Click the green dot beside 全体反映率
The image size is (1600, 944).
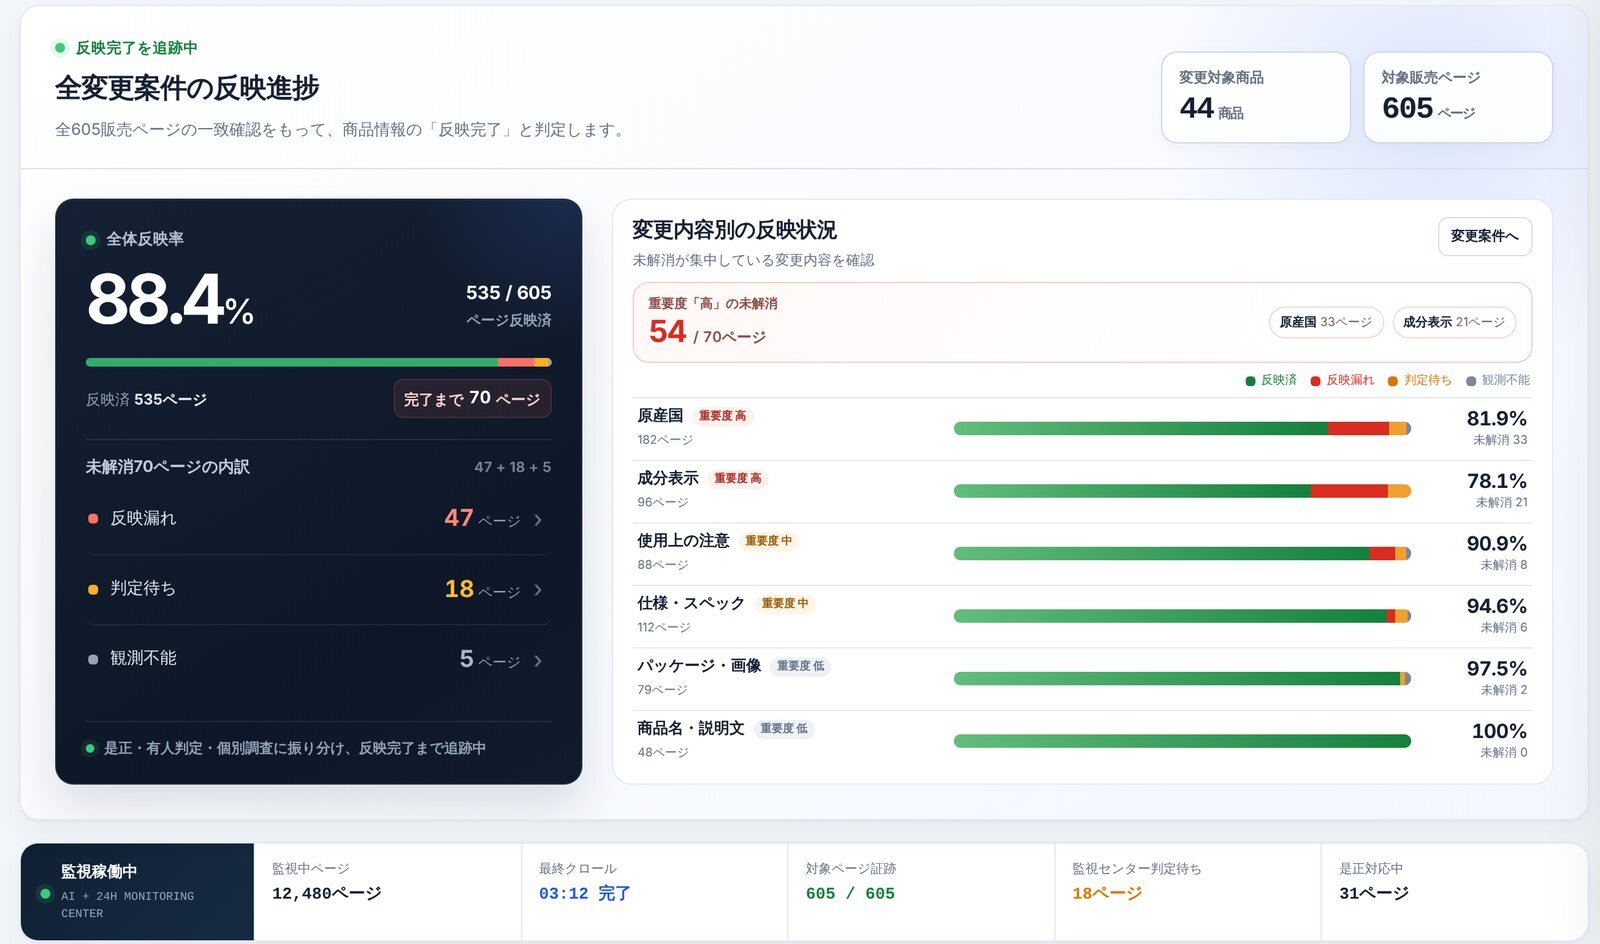tap(91, 240)
